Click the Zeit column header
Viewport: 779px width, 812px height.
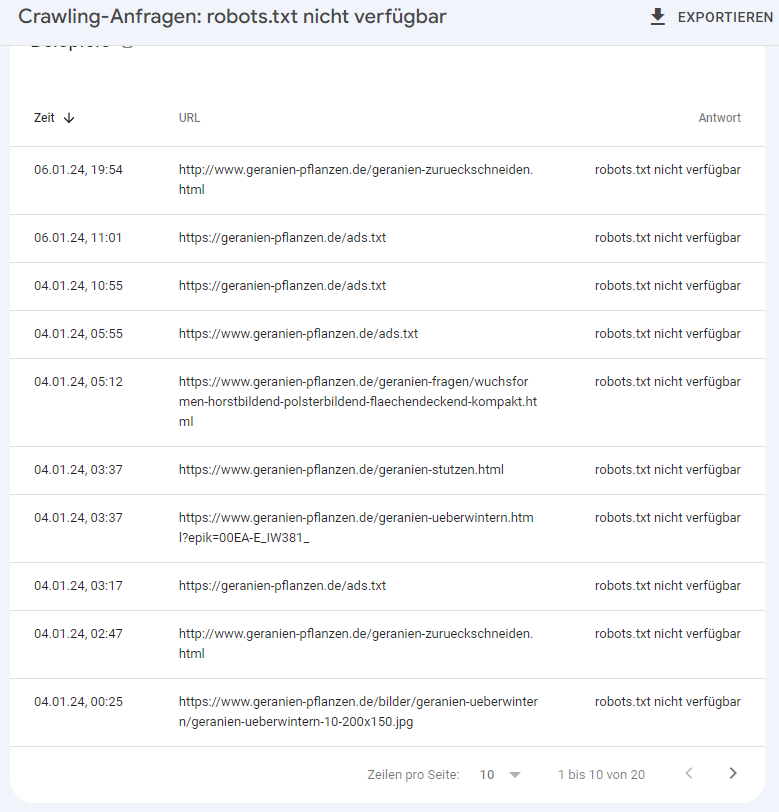coord(44,118)
